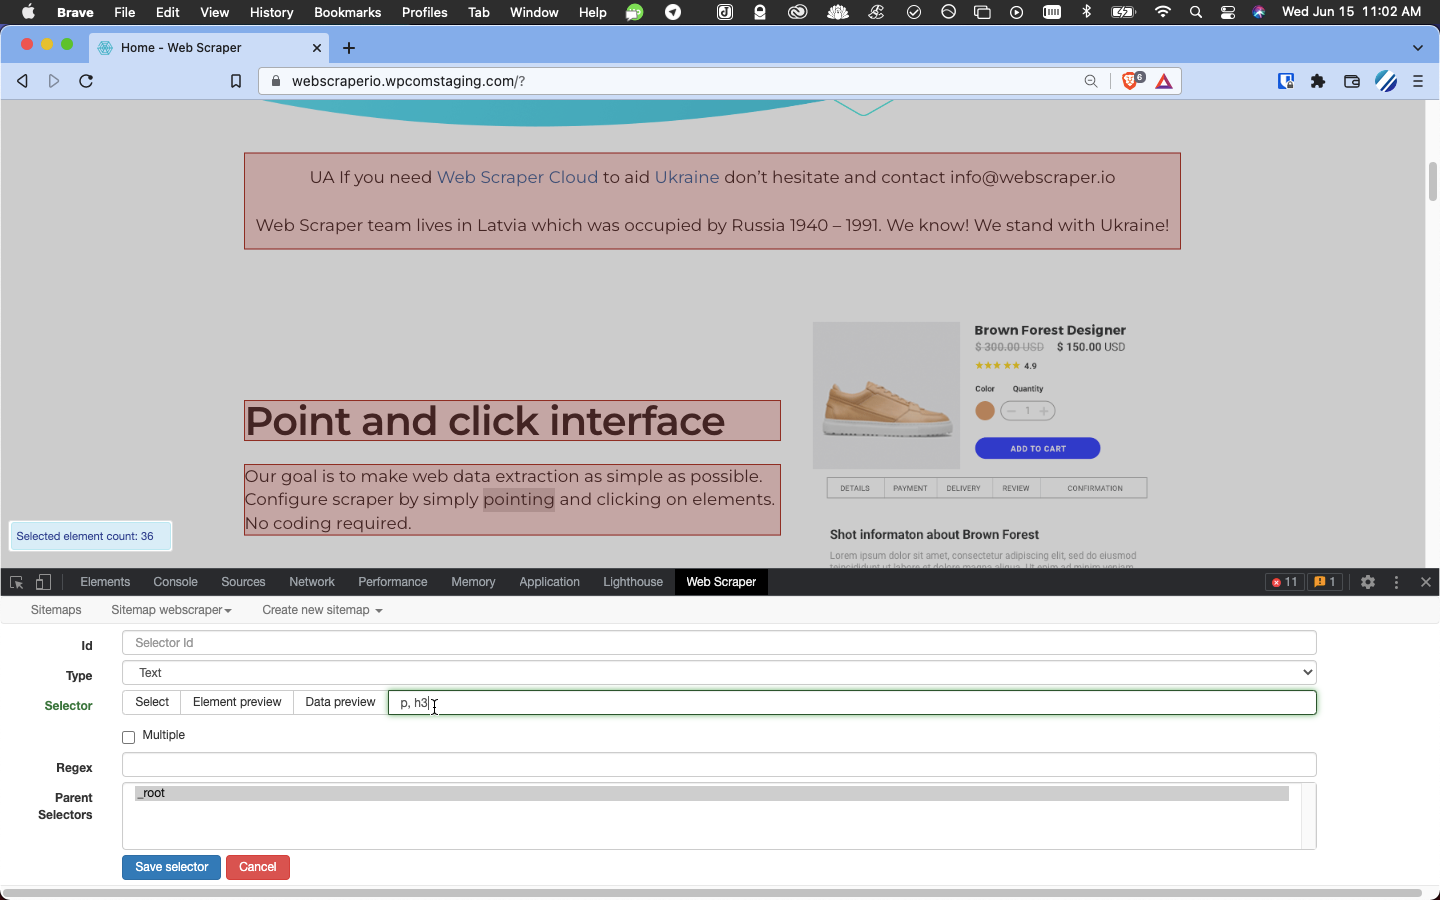Open the Type dropdown showing Text

click(718, 673)
